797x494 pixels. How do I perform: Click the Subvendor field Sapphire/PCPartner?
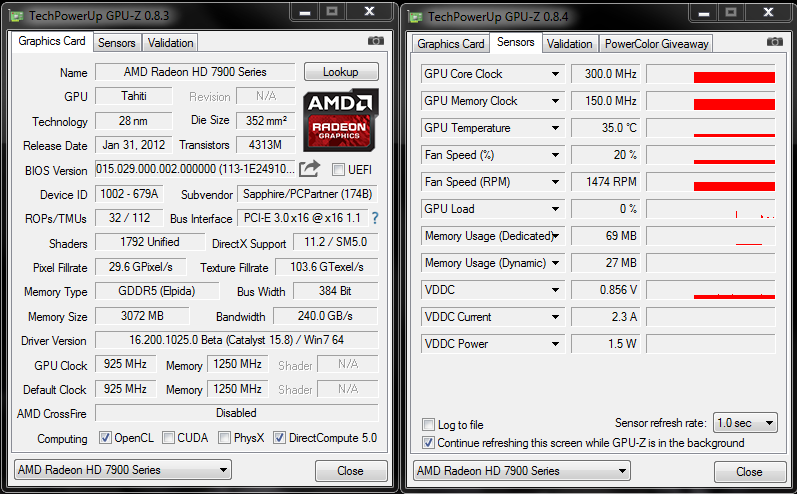[x=308, y=194]
